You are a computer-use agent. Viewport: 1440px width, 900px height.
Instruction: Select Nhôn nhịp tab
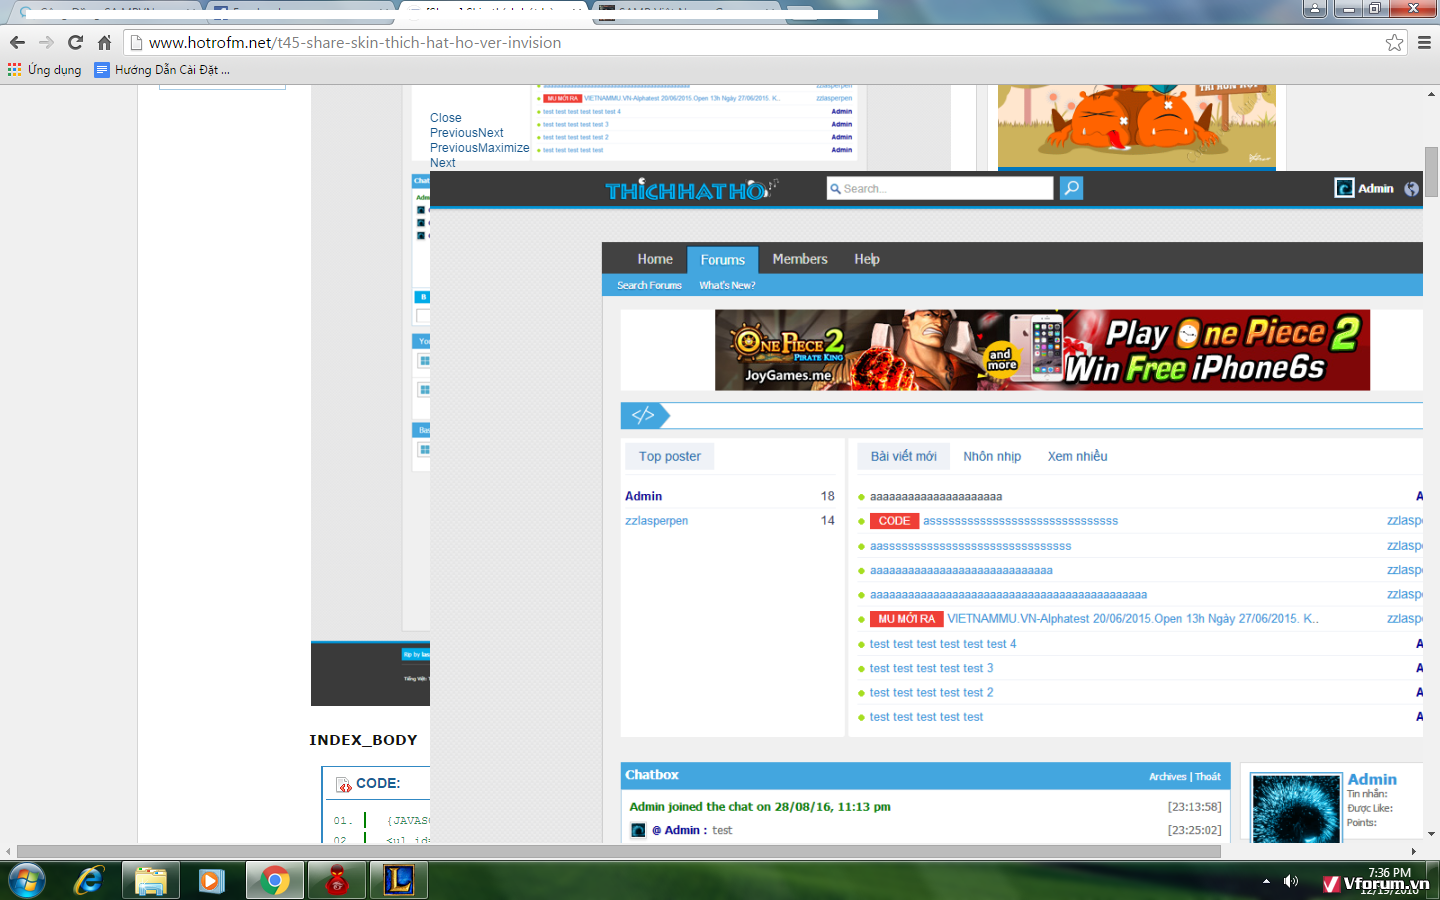click(x=992, y=456)
